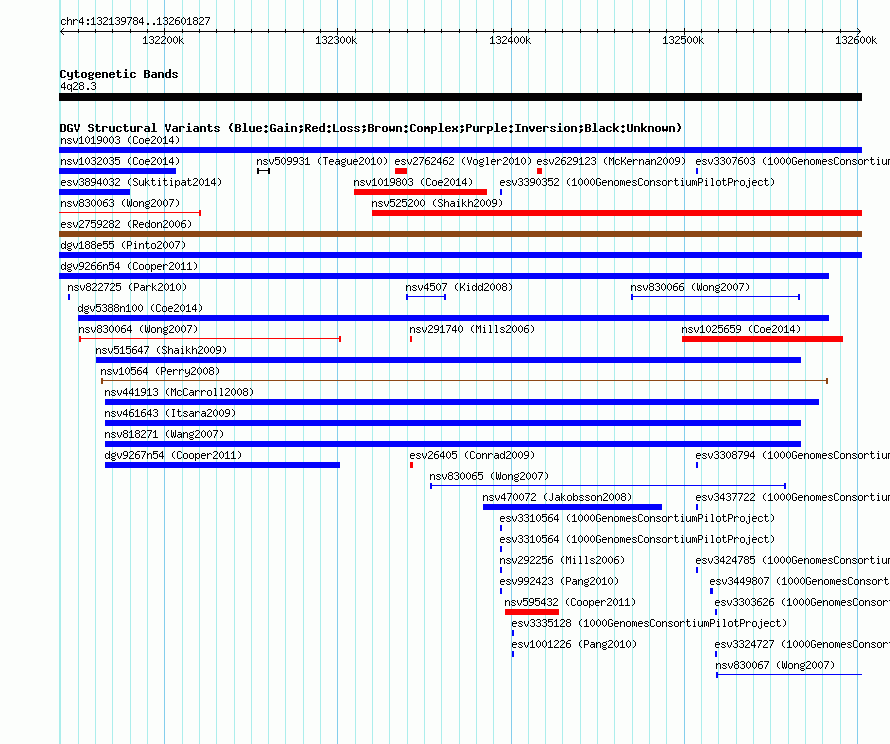Click nsv595432 (Cooper2011) label
890x744 pixels.
coord(570,602)
